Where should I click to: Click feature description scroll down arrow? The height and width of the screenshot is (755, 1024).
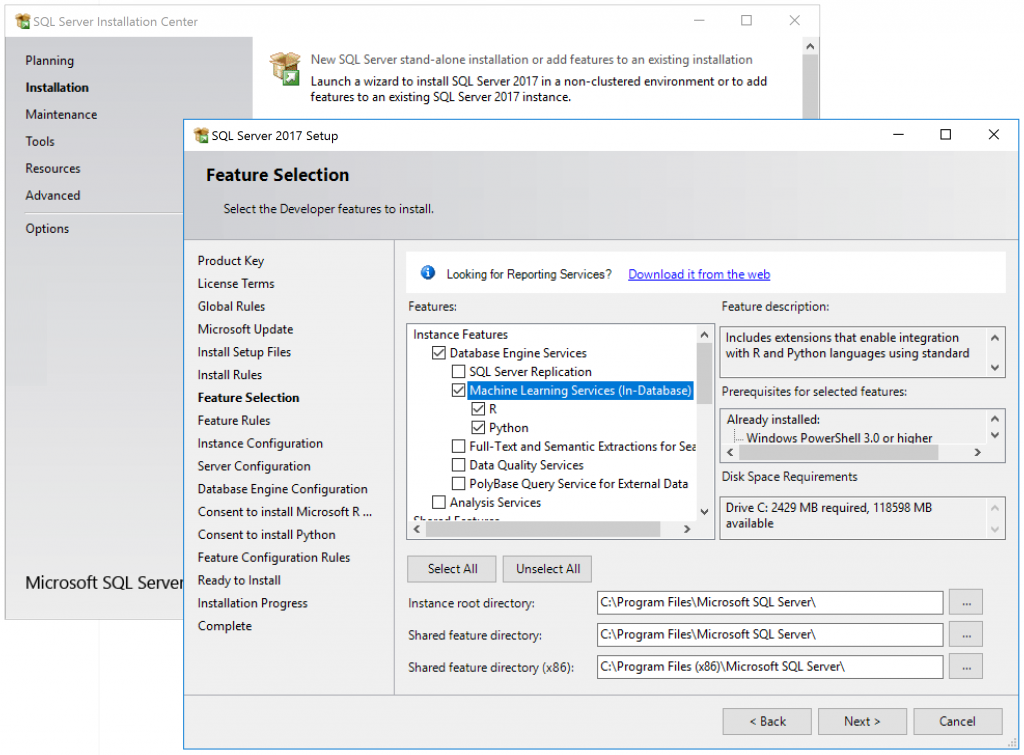(x=995, y=368)
